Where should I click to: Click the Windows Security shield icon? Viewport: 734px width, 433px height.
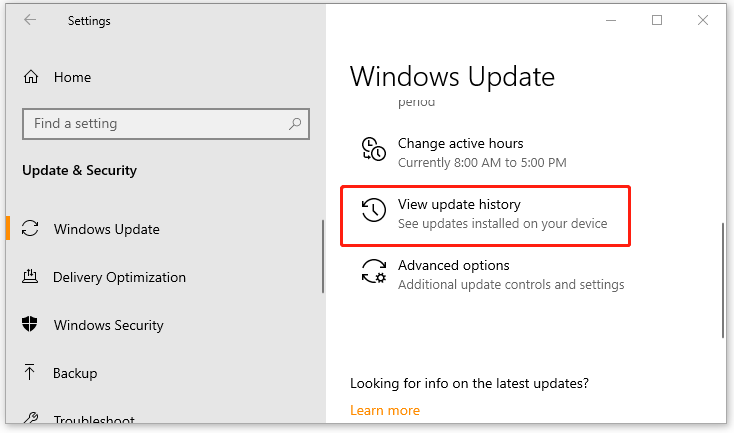point(30,324)
